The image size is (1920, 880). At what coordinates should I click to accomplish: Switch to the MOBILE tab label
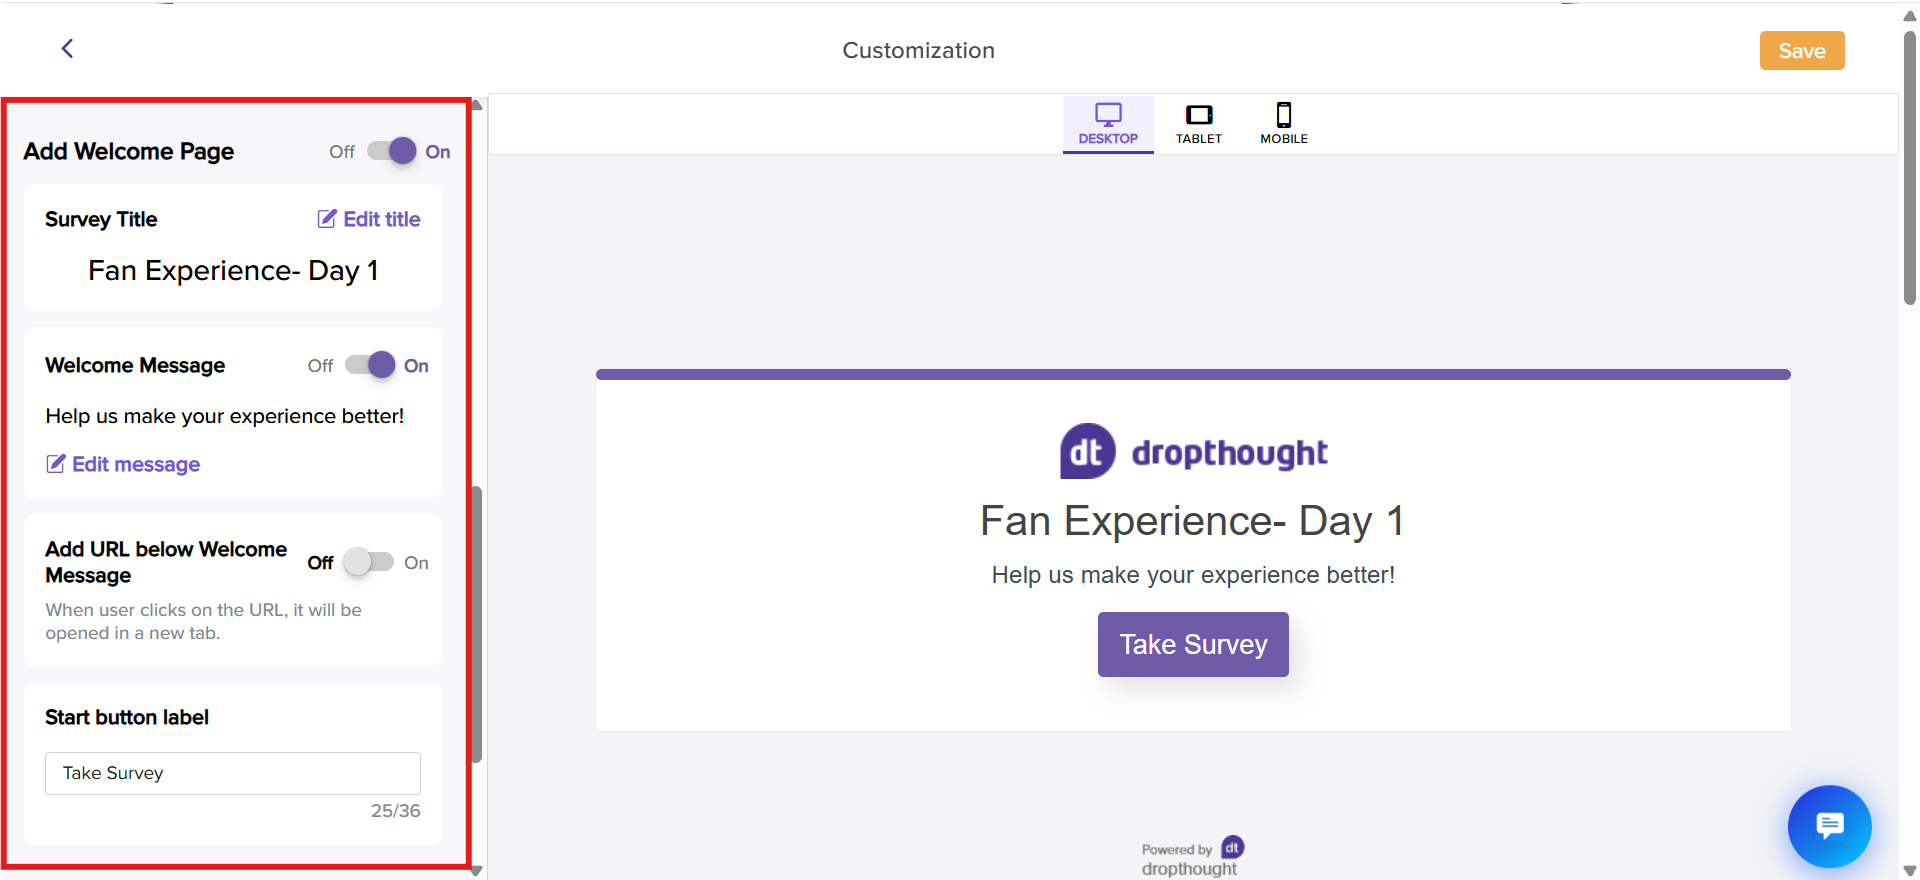pyautogui.click(x=1284, y=139)
